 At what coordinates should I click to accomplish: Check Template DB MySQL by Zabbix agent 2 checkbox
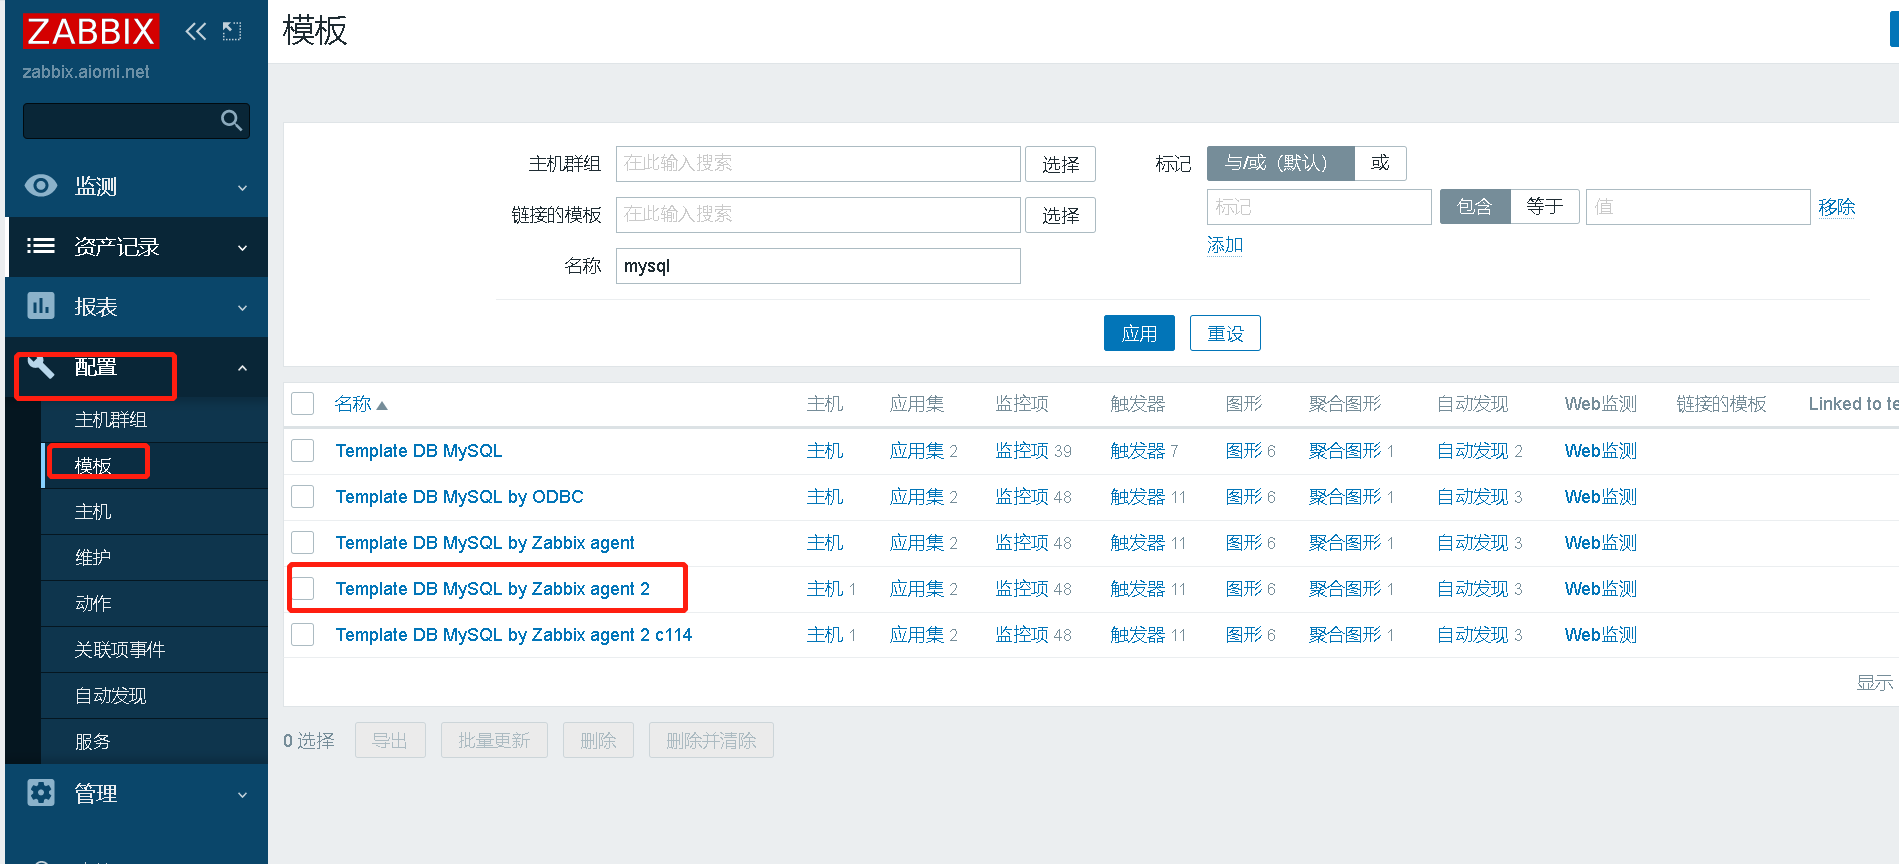pyautogui.click(x=303, y=589)
